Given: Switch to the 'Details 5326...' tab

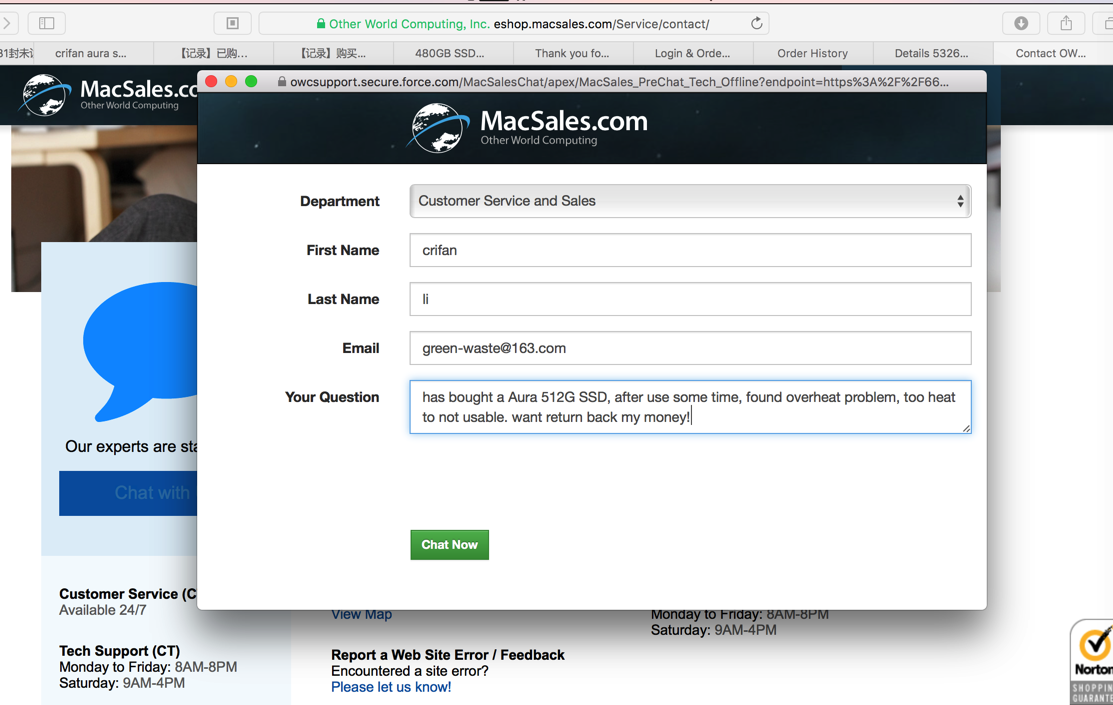Looking at the screenshot, I should pos(931,53).
